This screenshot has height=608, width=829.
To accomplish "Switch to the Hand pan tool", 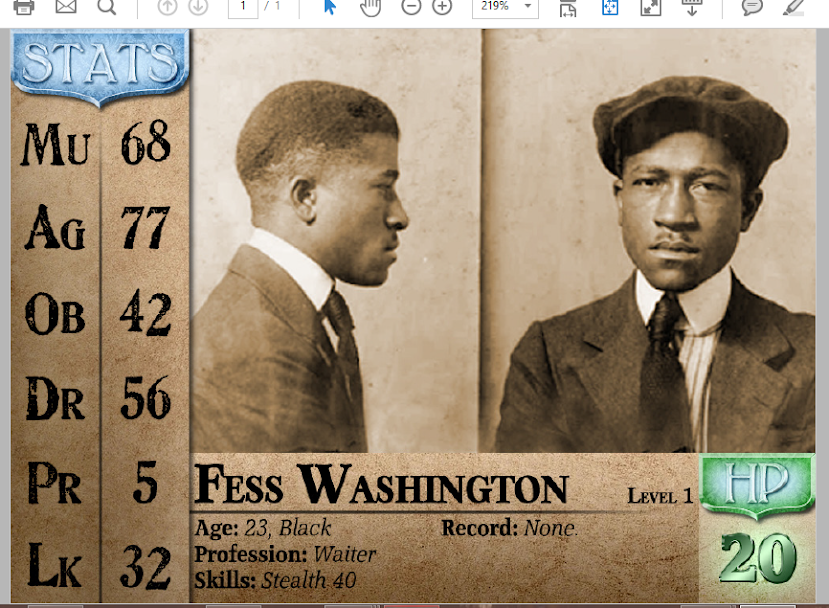I will pyautogui.click(x=370, y=7).
